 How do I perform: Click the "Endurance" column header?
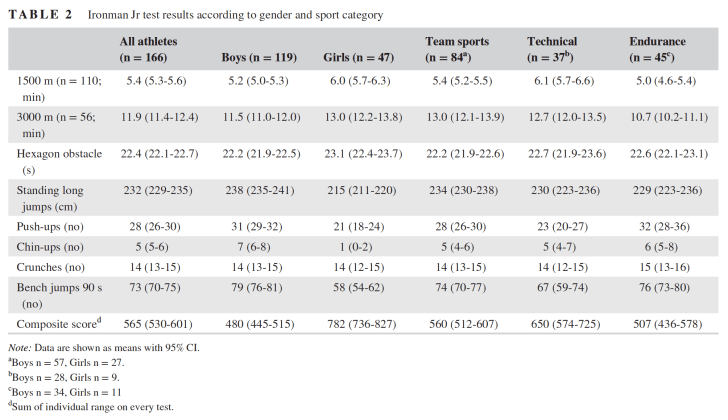tap(658, 40)
